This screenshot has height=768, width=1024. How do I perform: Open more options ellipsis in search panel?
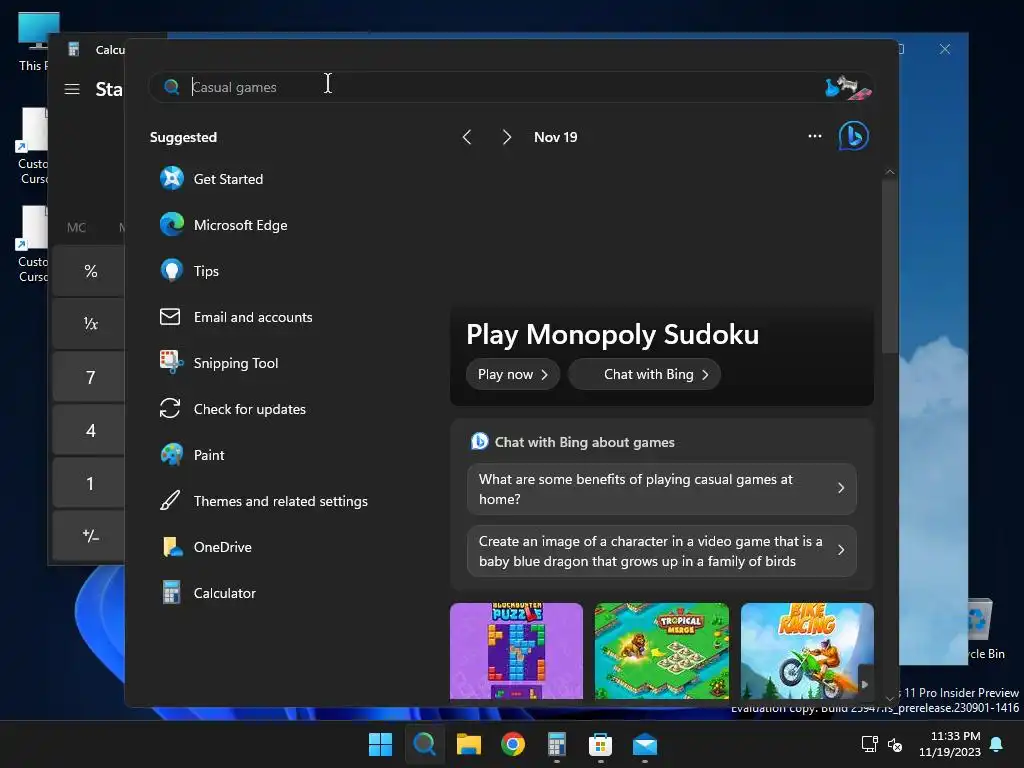814,136
